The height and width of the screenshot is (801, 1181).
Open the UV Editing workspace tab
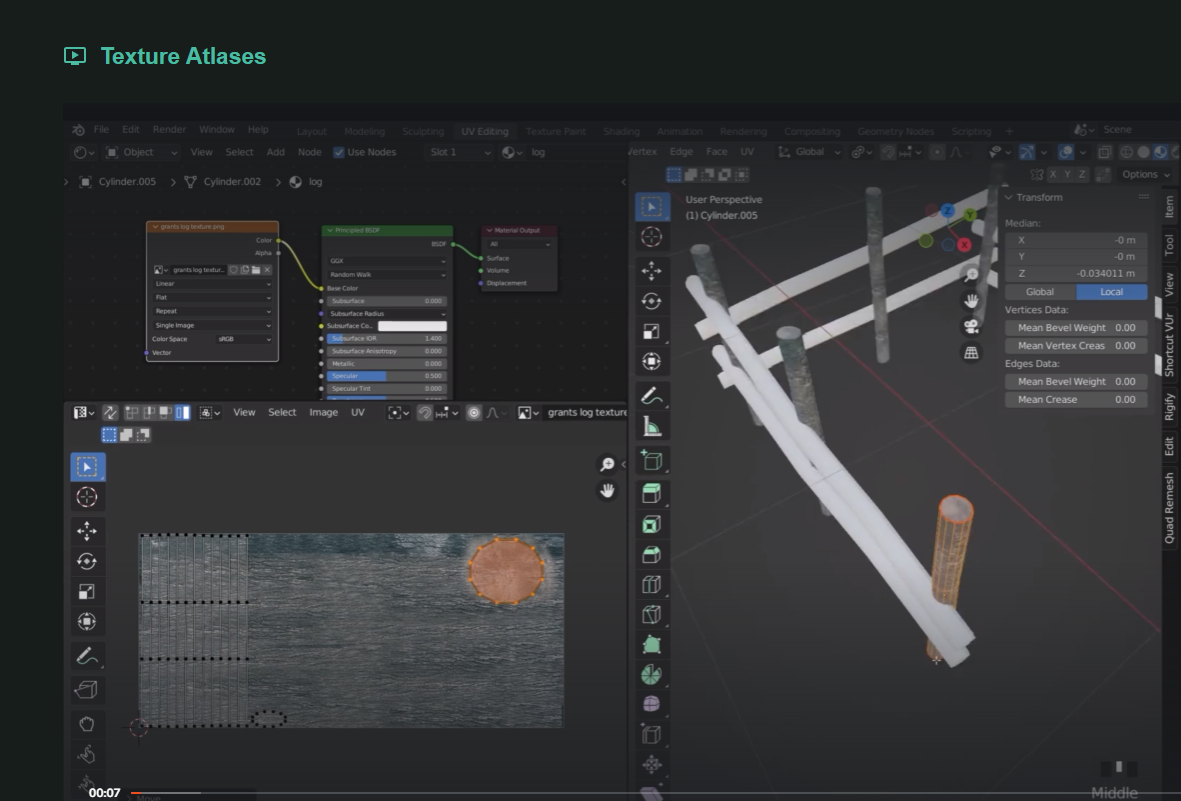(x=484, y=131)
